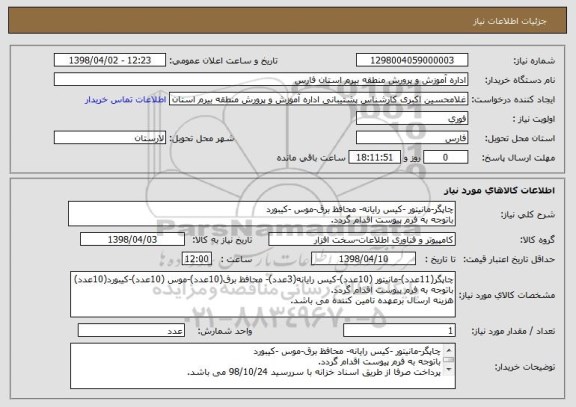Click the scrollbar thumb in توضیحات خریدار
This screenshot has width=576, height=407.
click(x=449, y=359)
